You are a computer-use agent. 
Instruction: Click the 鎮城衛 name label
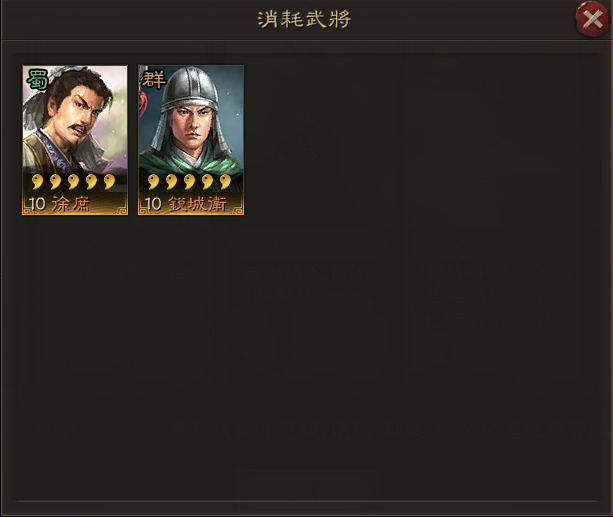coord(197,204)
